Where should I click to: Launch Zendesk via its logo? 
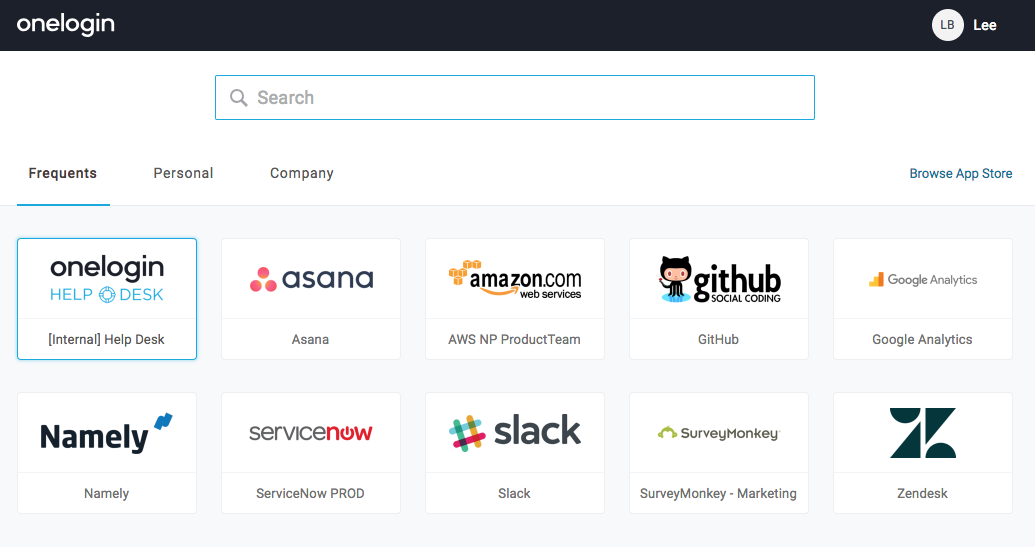[922, 432]
